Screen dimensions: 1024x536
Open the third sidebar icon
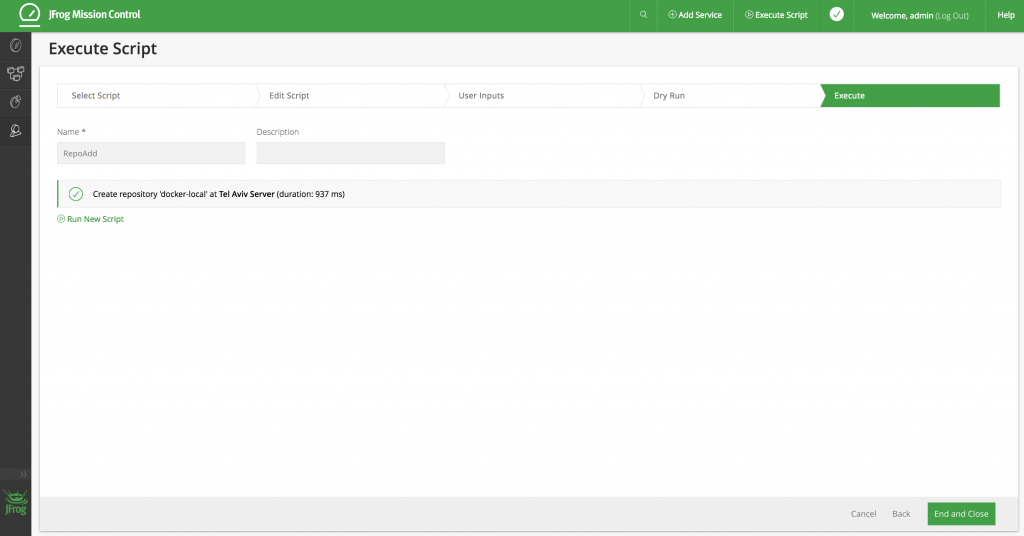click(16, 102)
